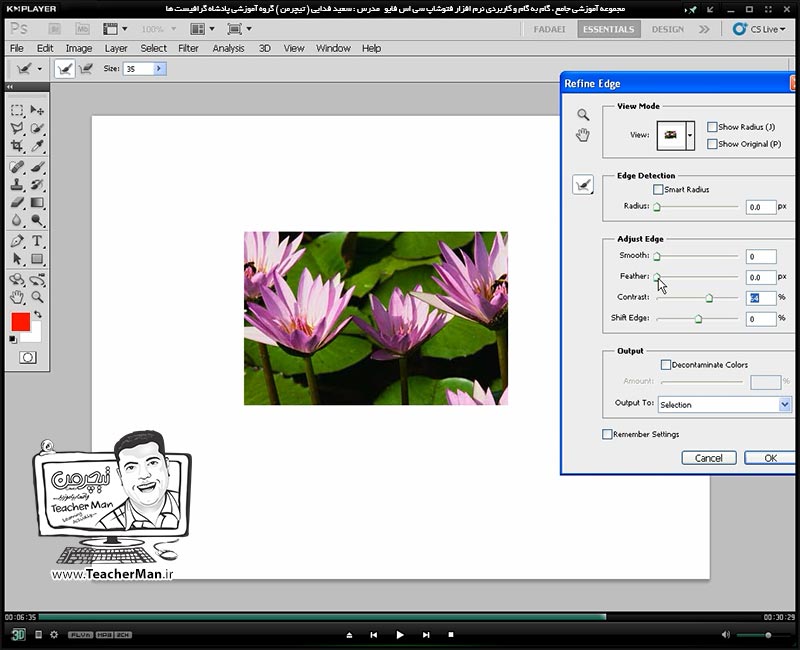Click Hand tool in Refine Edge dialog
This screenshot has height=650, width=800.
[x=583, y=135]
